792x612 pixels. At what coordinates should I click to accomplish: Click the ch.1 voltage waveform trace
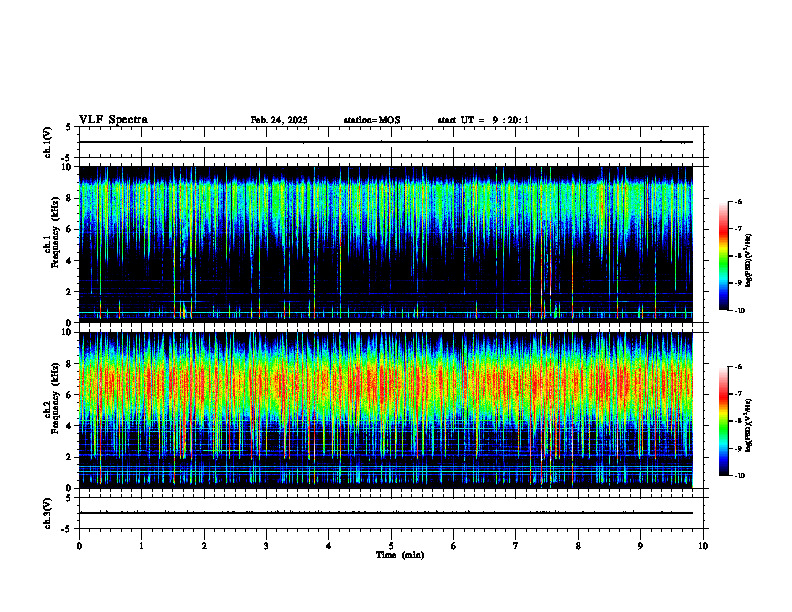click(x=386, y=142)
